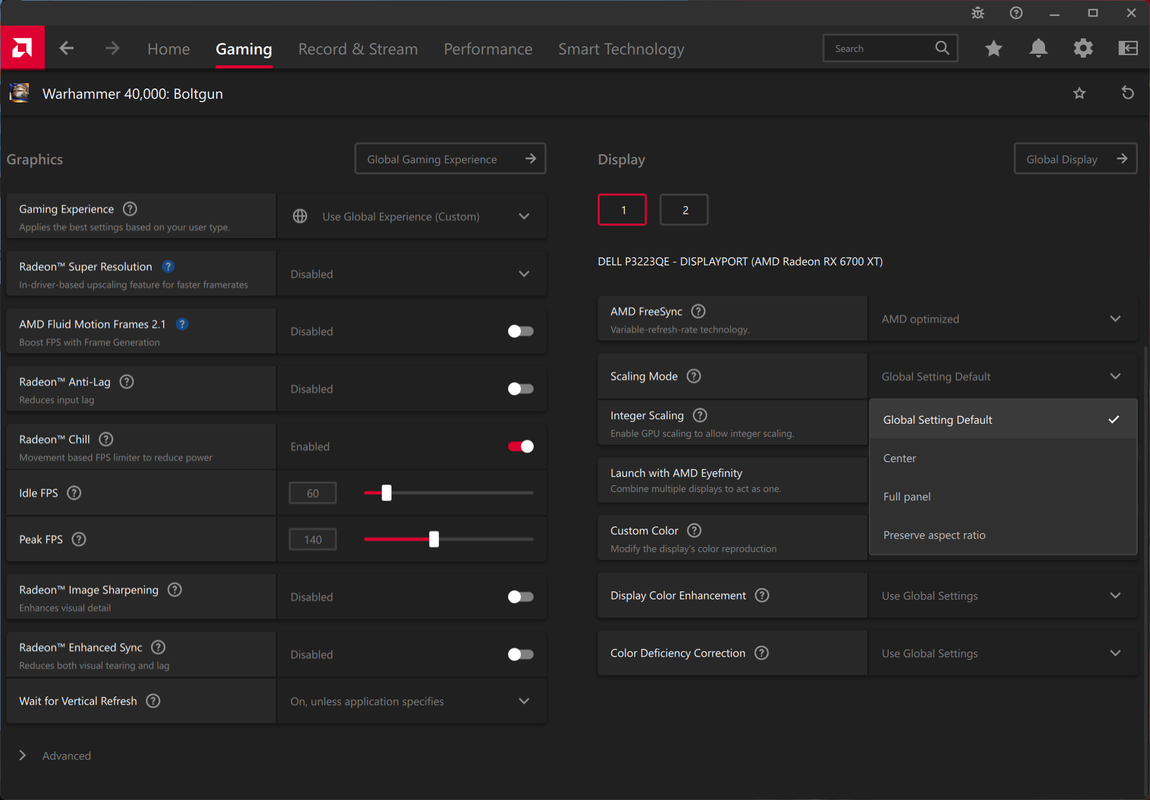This screenshot has height=800, width=1150.
Task: Show help for AMD FreeSync
Action: (698, 312)
